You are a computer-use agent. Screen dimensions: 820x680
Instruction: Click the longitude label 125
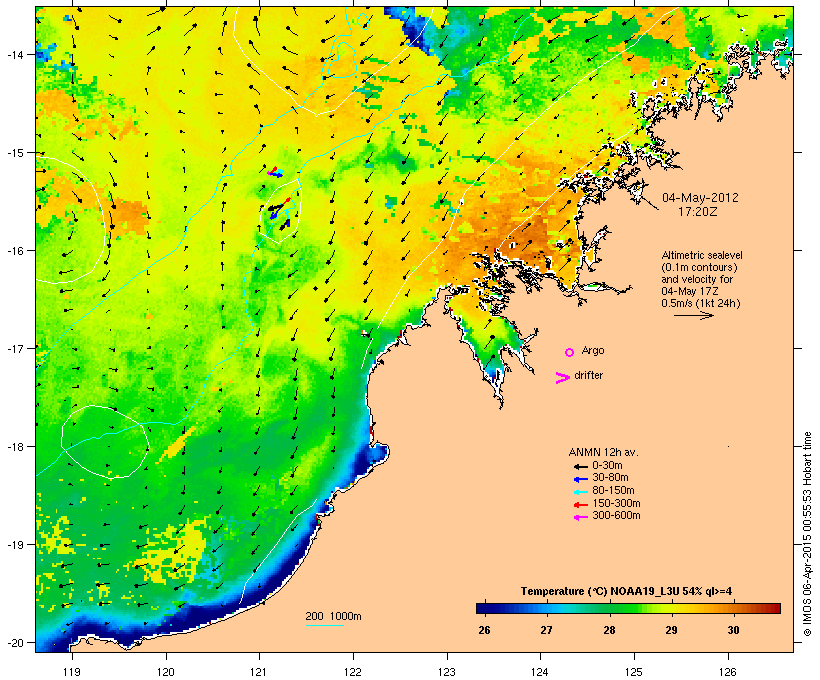pos(634,672)
